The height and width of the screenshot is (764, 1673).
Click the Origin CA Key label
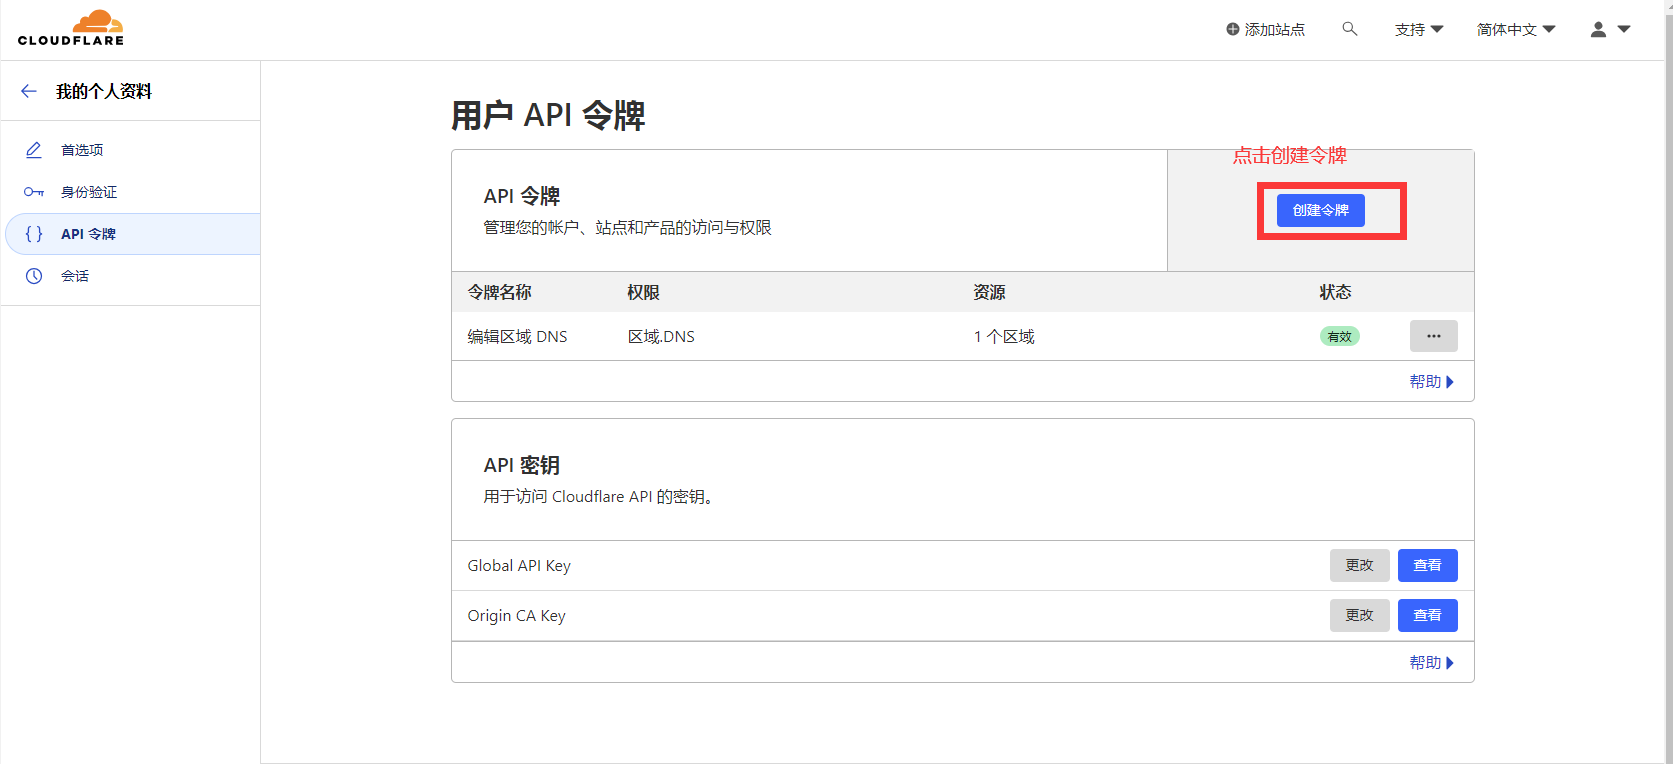tap(516, 616)
